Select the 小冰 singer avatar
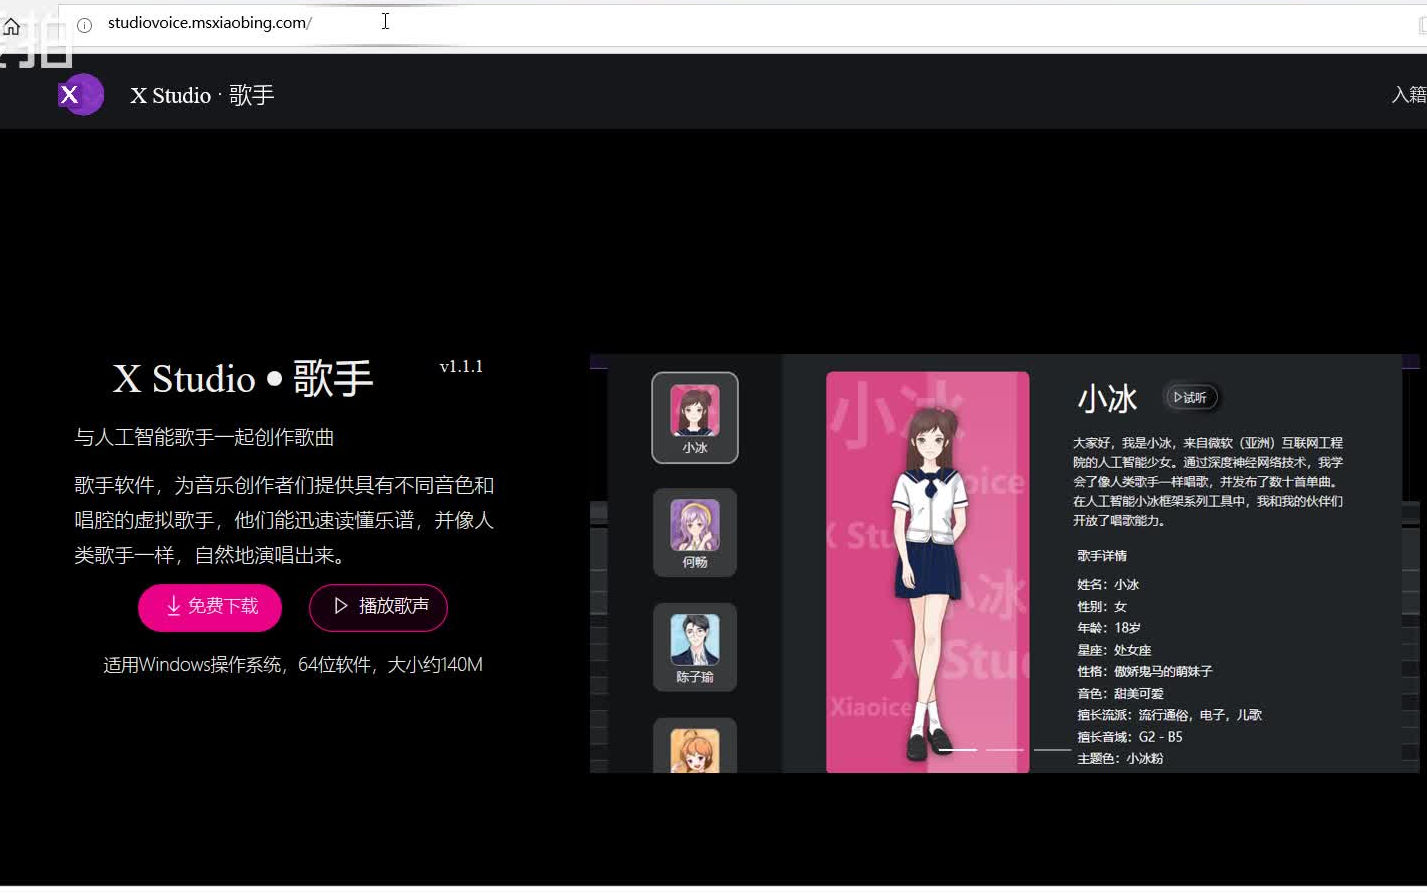The image size is (1427, 893). tap(695, 418)
